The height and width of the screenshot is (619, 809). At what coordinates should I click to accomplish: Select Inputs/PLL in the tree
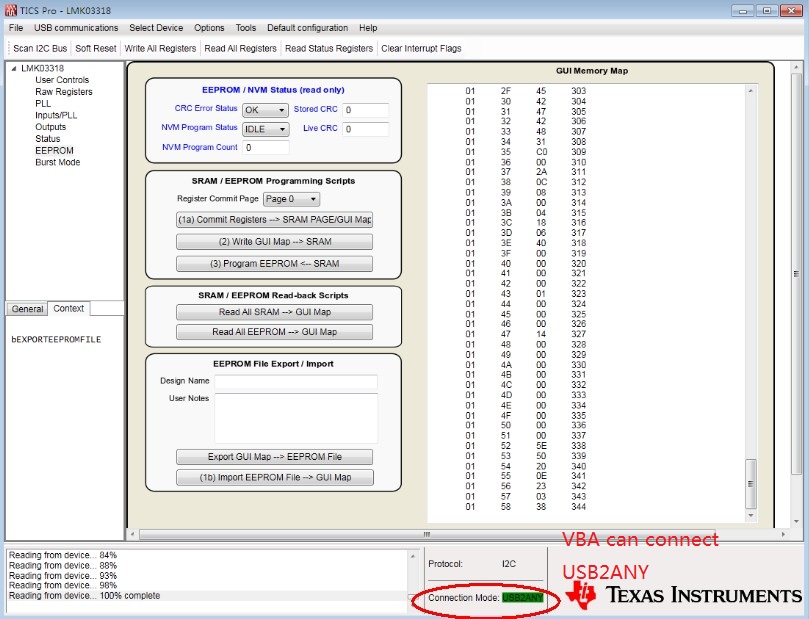56,115
